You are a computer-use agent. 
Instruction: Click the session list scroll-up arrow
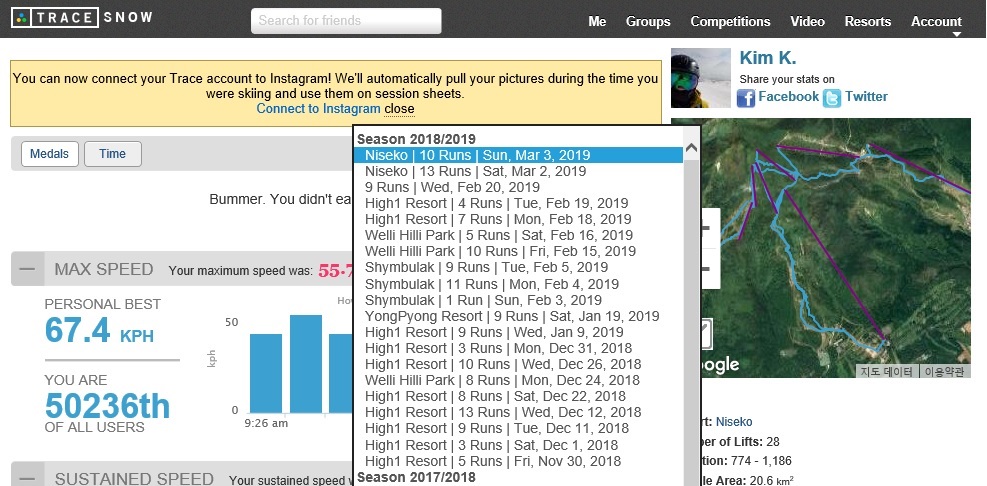click(x=691, y=149)
